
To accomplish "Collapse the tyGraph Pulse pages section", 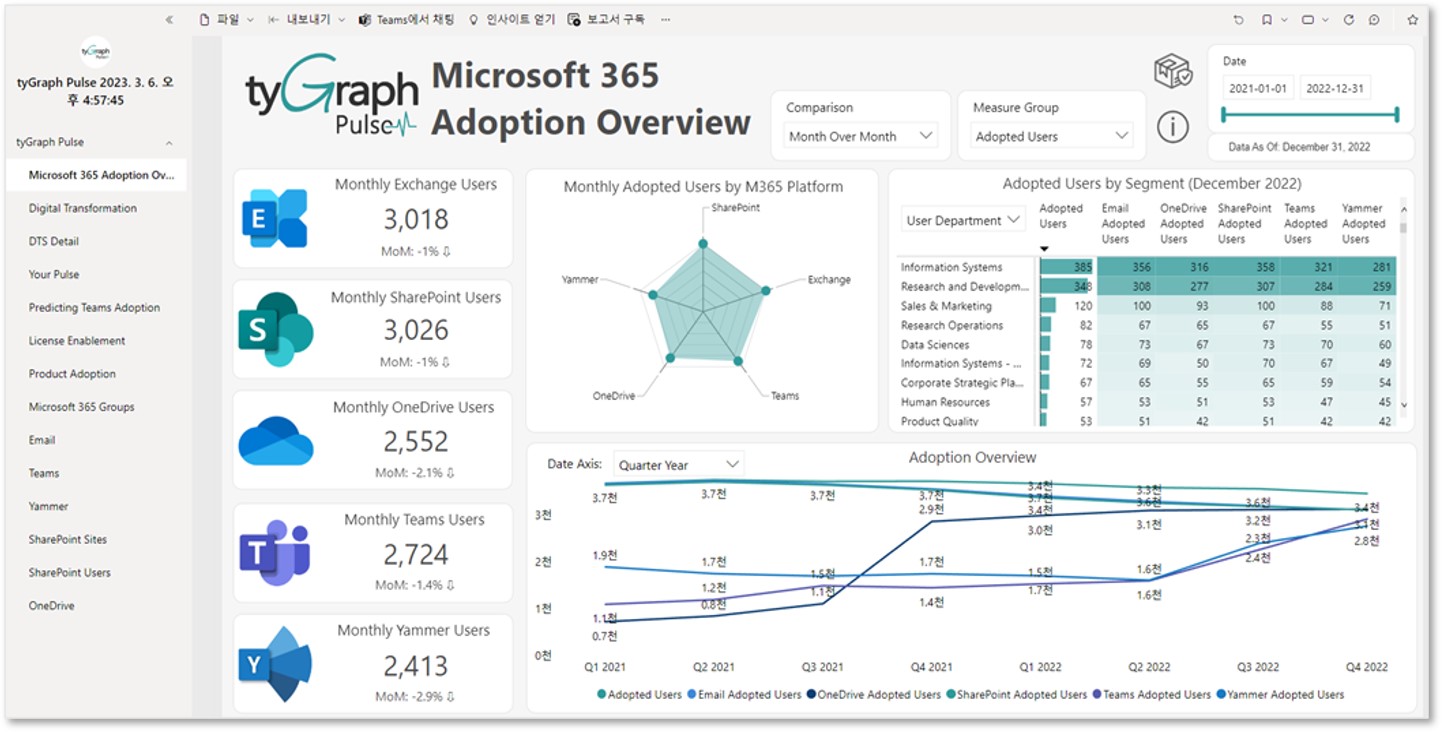I will (169, 143).
